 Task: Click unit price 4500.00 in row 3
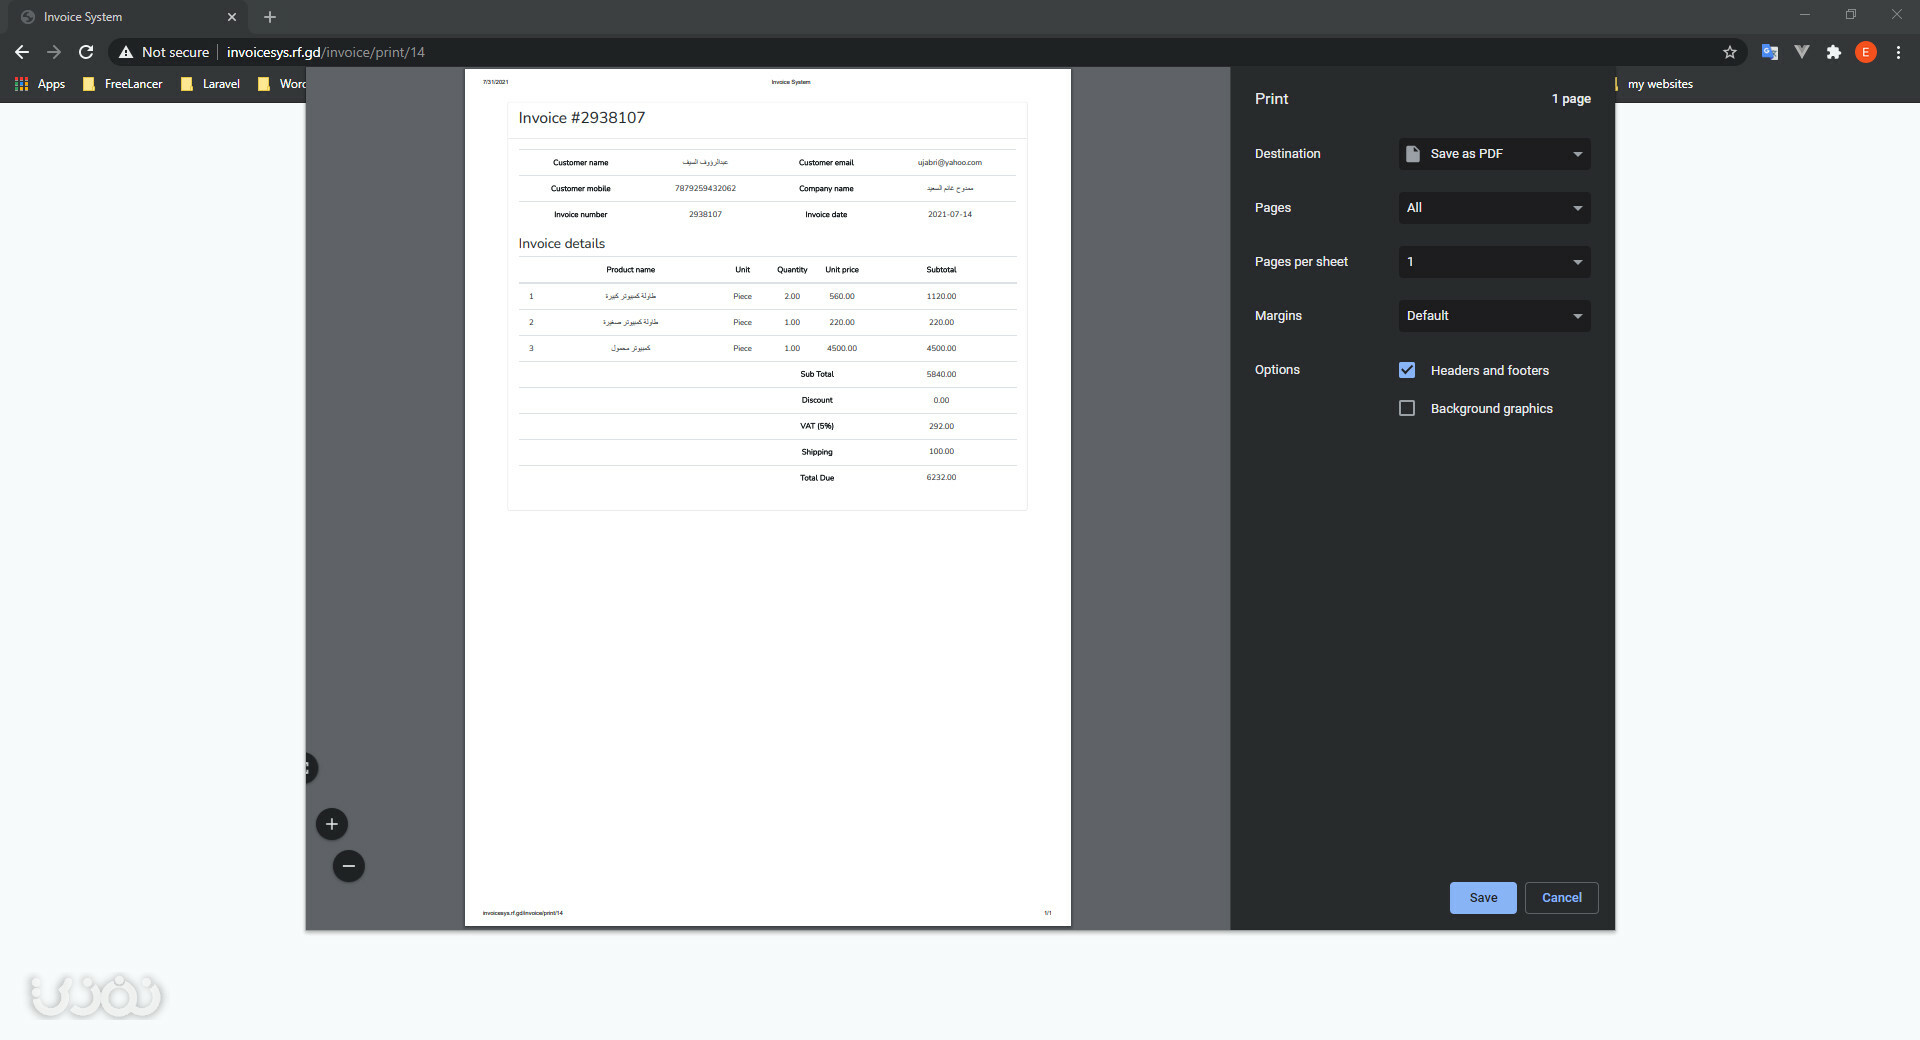click(842, 348)
